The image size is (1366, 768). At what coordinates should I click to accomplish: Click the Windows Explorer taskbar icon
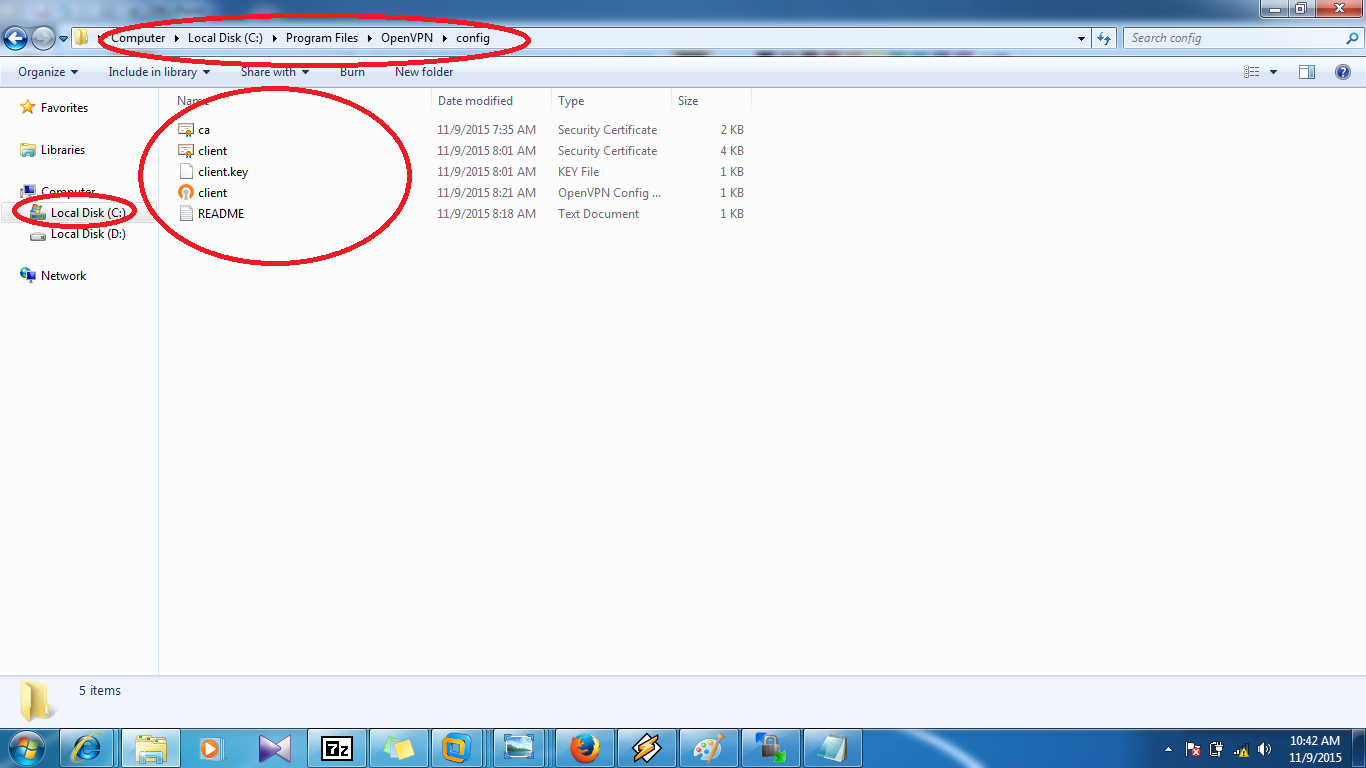(x=151, y=748)
